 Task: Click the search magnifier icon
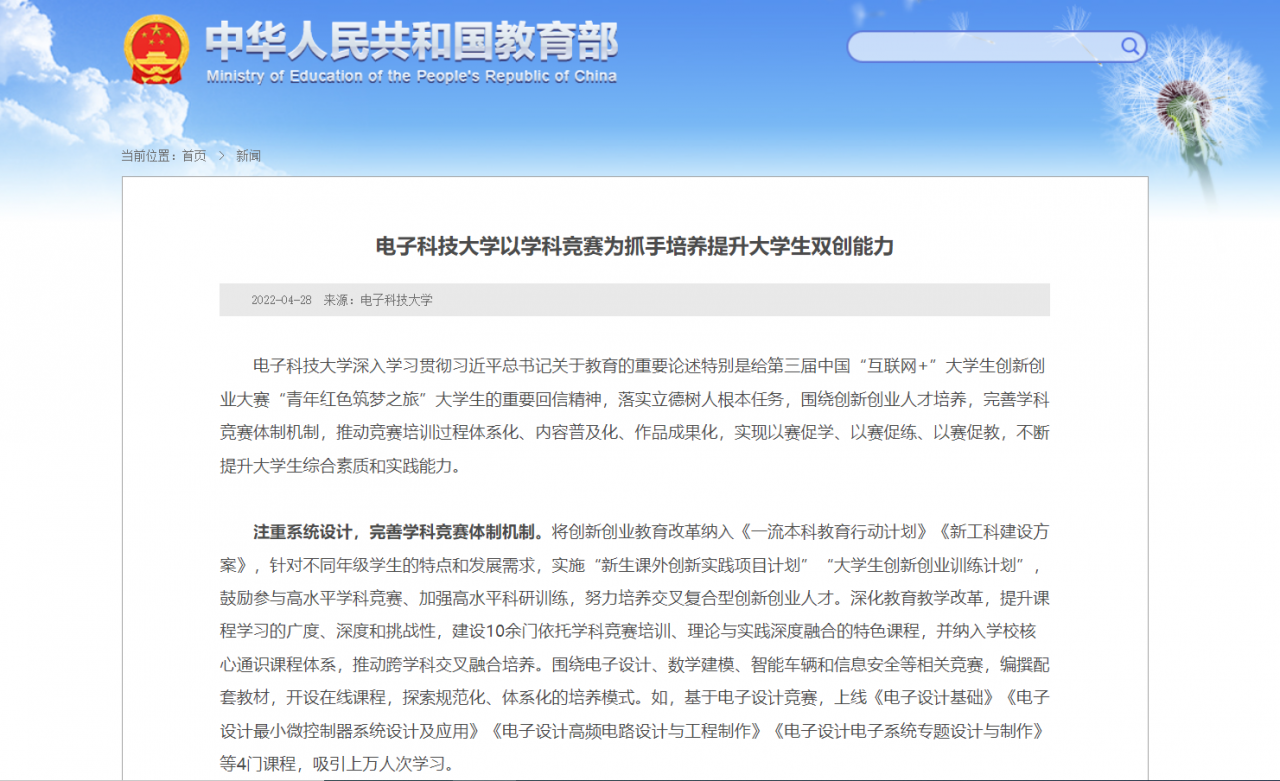1129,46
